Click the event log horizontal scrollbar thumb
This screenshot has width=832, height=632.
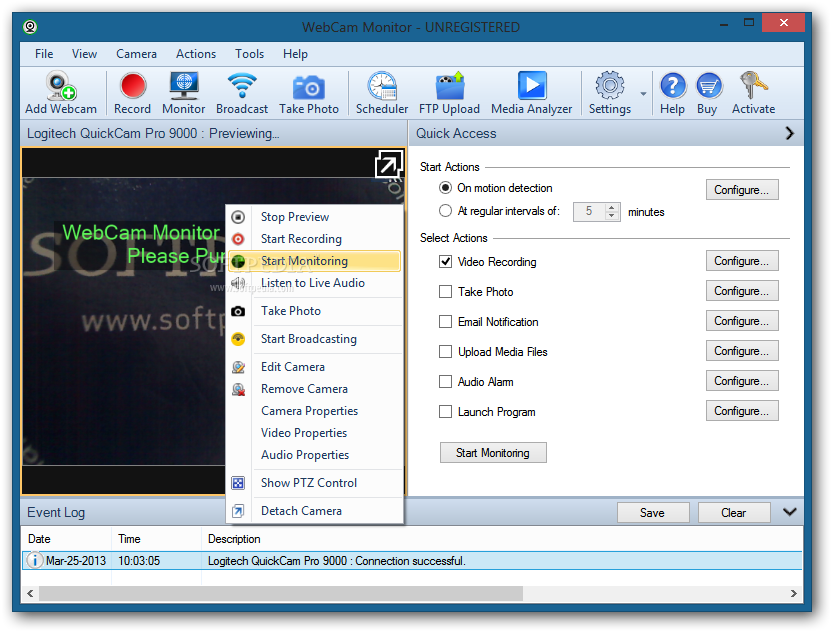(x=281, y=593)
